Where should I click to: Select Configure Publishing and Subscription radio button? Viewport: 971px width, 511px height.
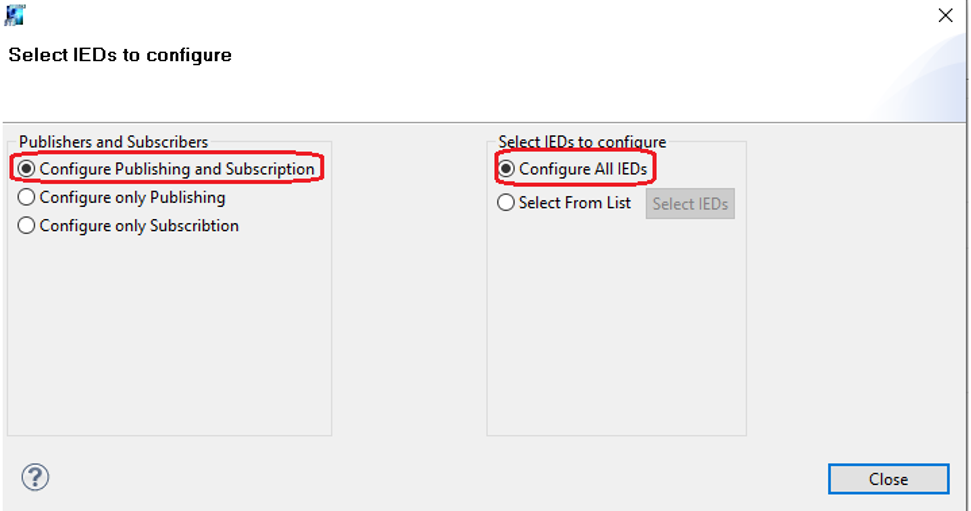(x=27, y=169)
